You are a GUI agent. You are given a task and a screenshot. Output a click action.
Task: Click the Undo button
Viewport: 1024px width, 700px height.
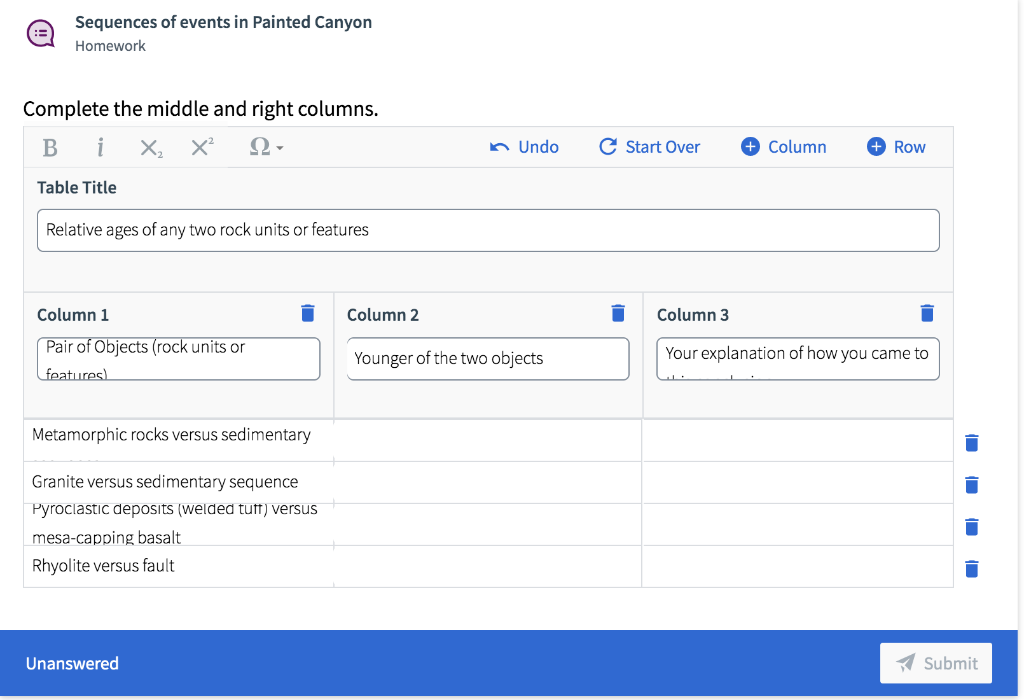[525, 147]
